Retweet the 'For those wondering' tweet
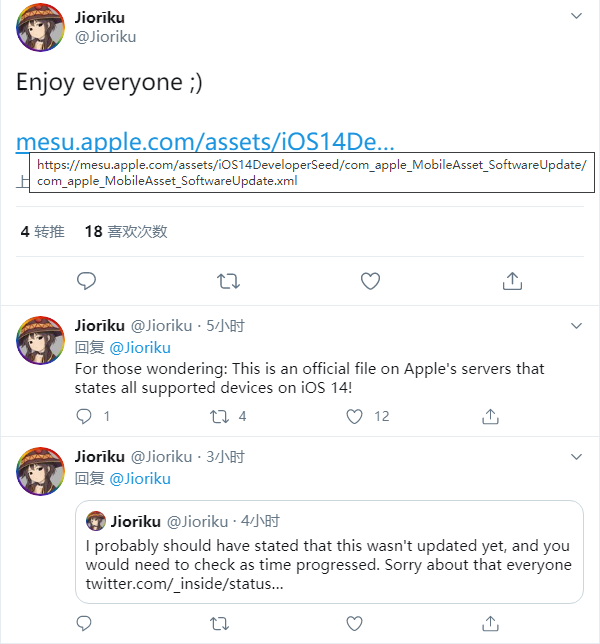Screen dimensions: 600x644 pos(220,416)
